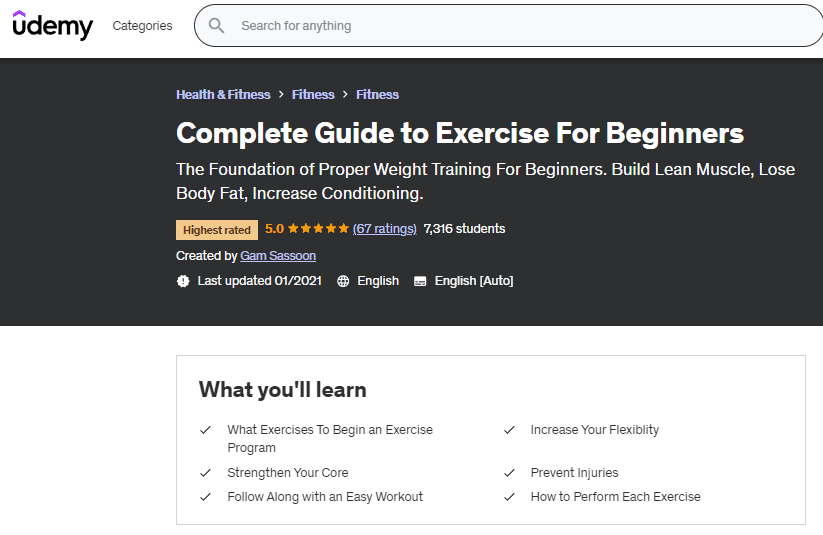The height and width of the screenshot is (535, 823).
Task: Click the Udemy logo
Action: 52,25
